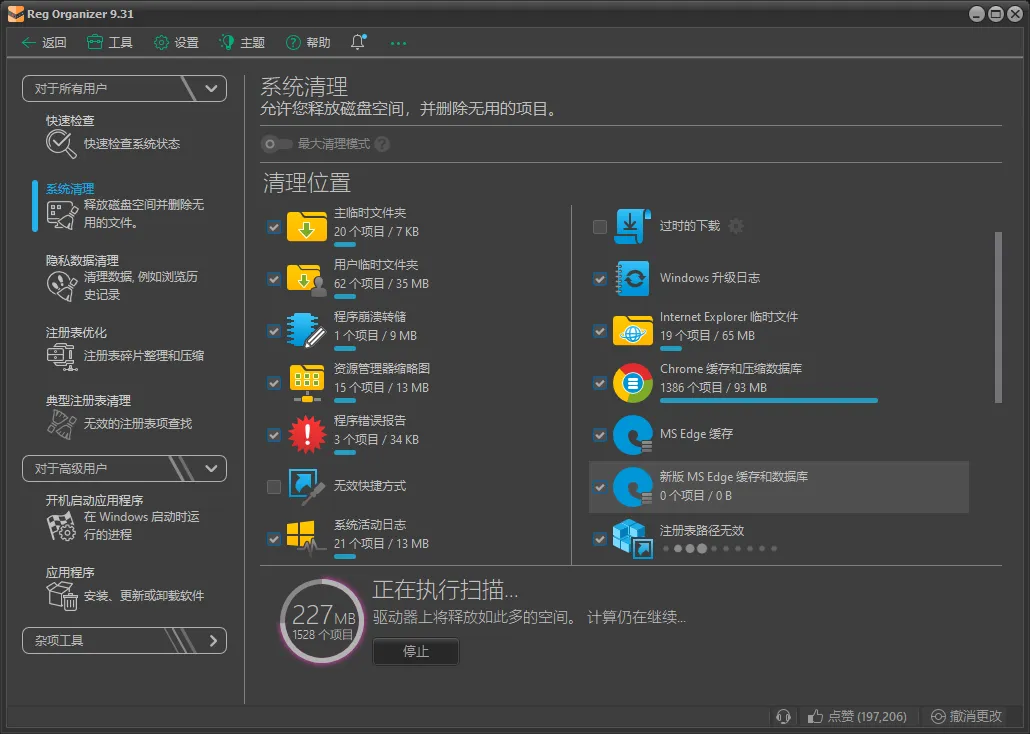The image size is (1030, 734).
Task: Click the 过时的下载 download icon
Action: pos(632,226)
